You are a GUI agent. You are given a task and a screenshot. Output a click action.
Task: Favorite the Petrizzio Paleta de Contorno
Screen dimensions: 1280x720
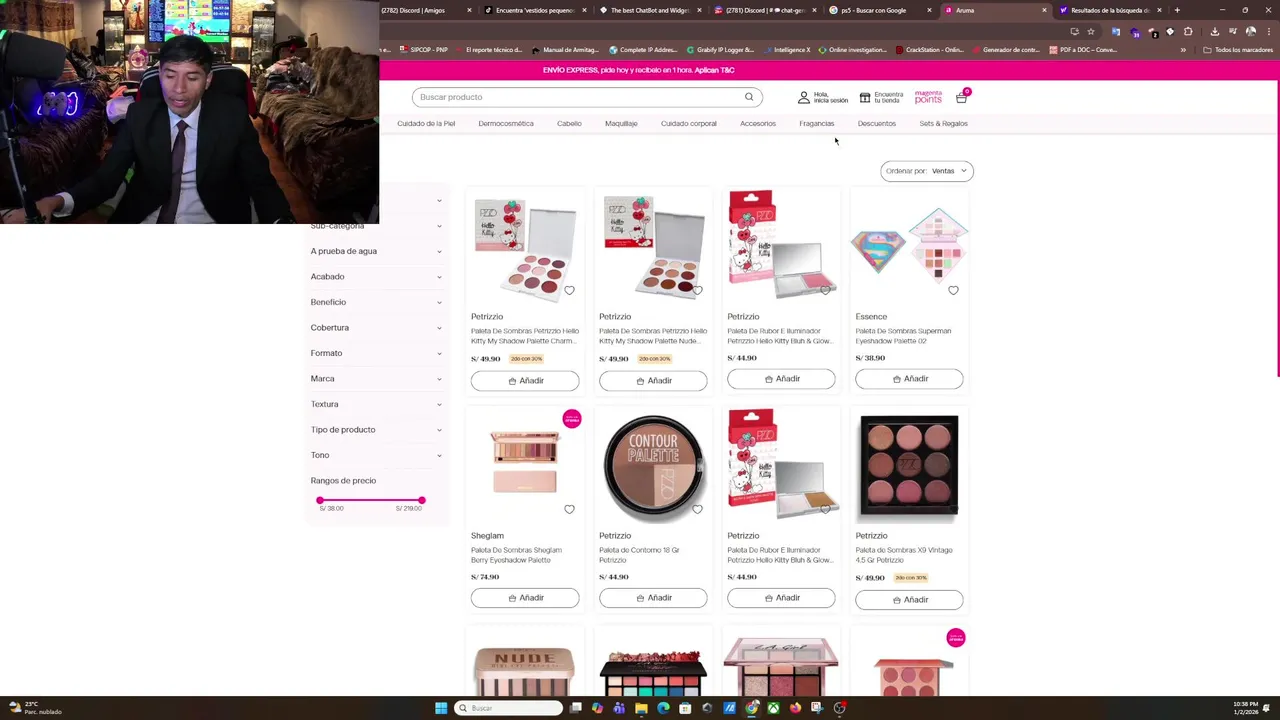click(697, 509)
